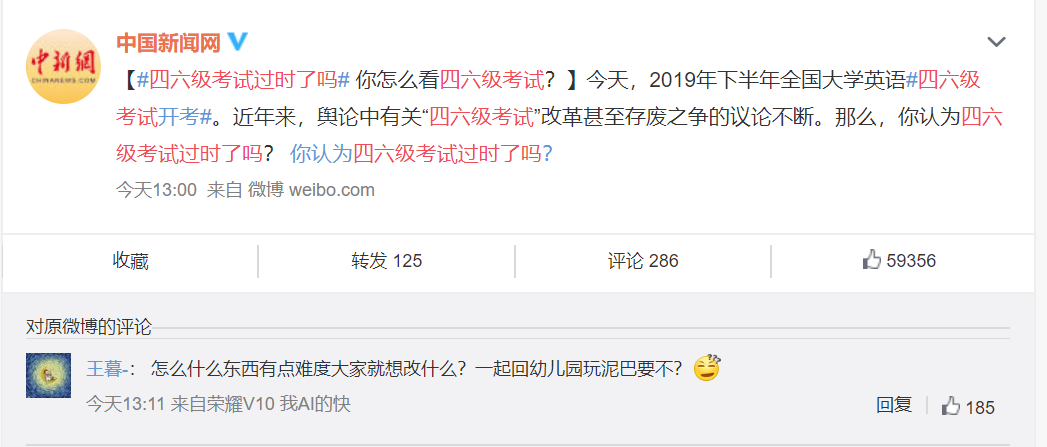
Task: Expand the post options chevron arrow
Action: pyautogui.click(x=996, y=42)
